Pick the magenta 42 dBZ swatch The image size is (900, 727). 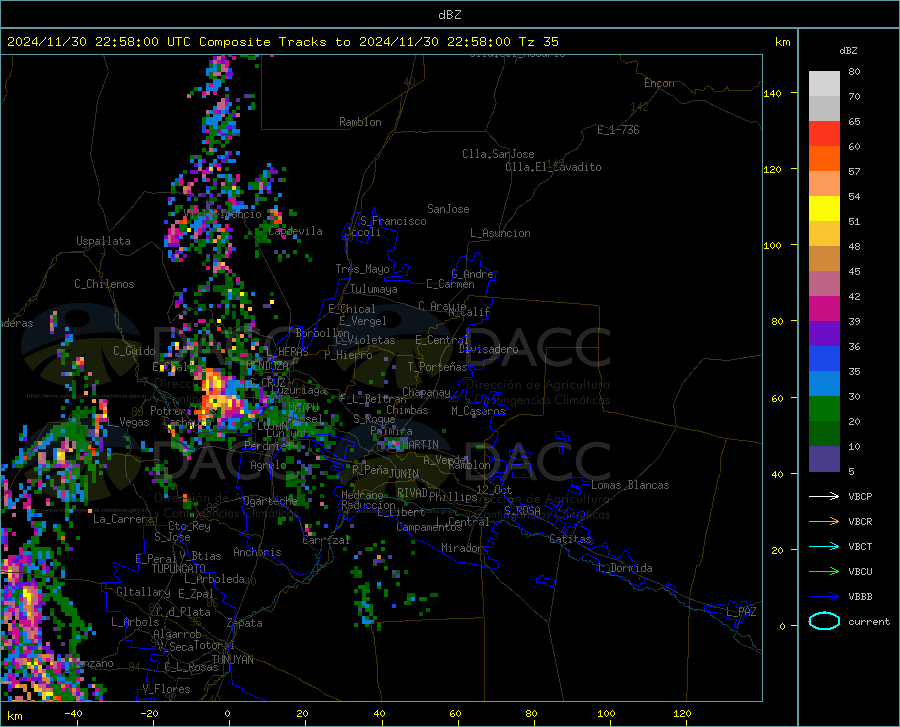click(824, 309)
